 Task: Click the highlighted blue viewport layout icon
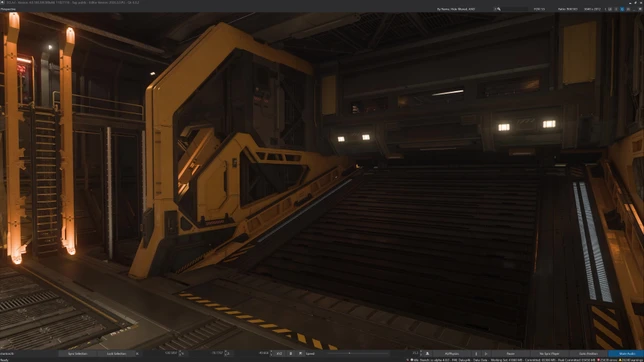point(622,9)
